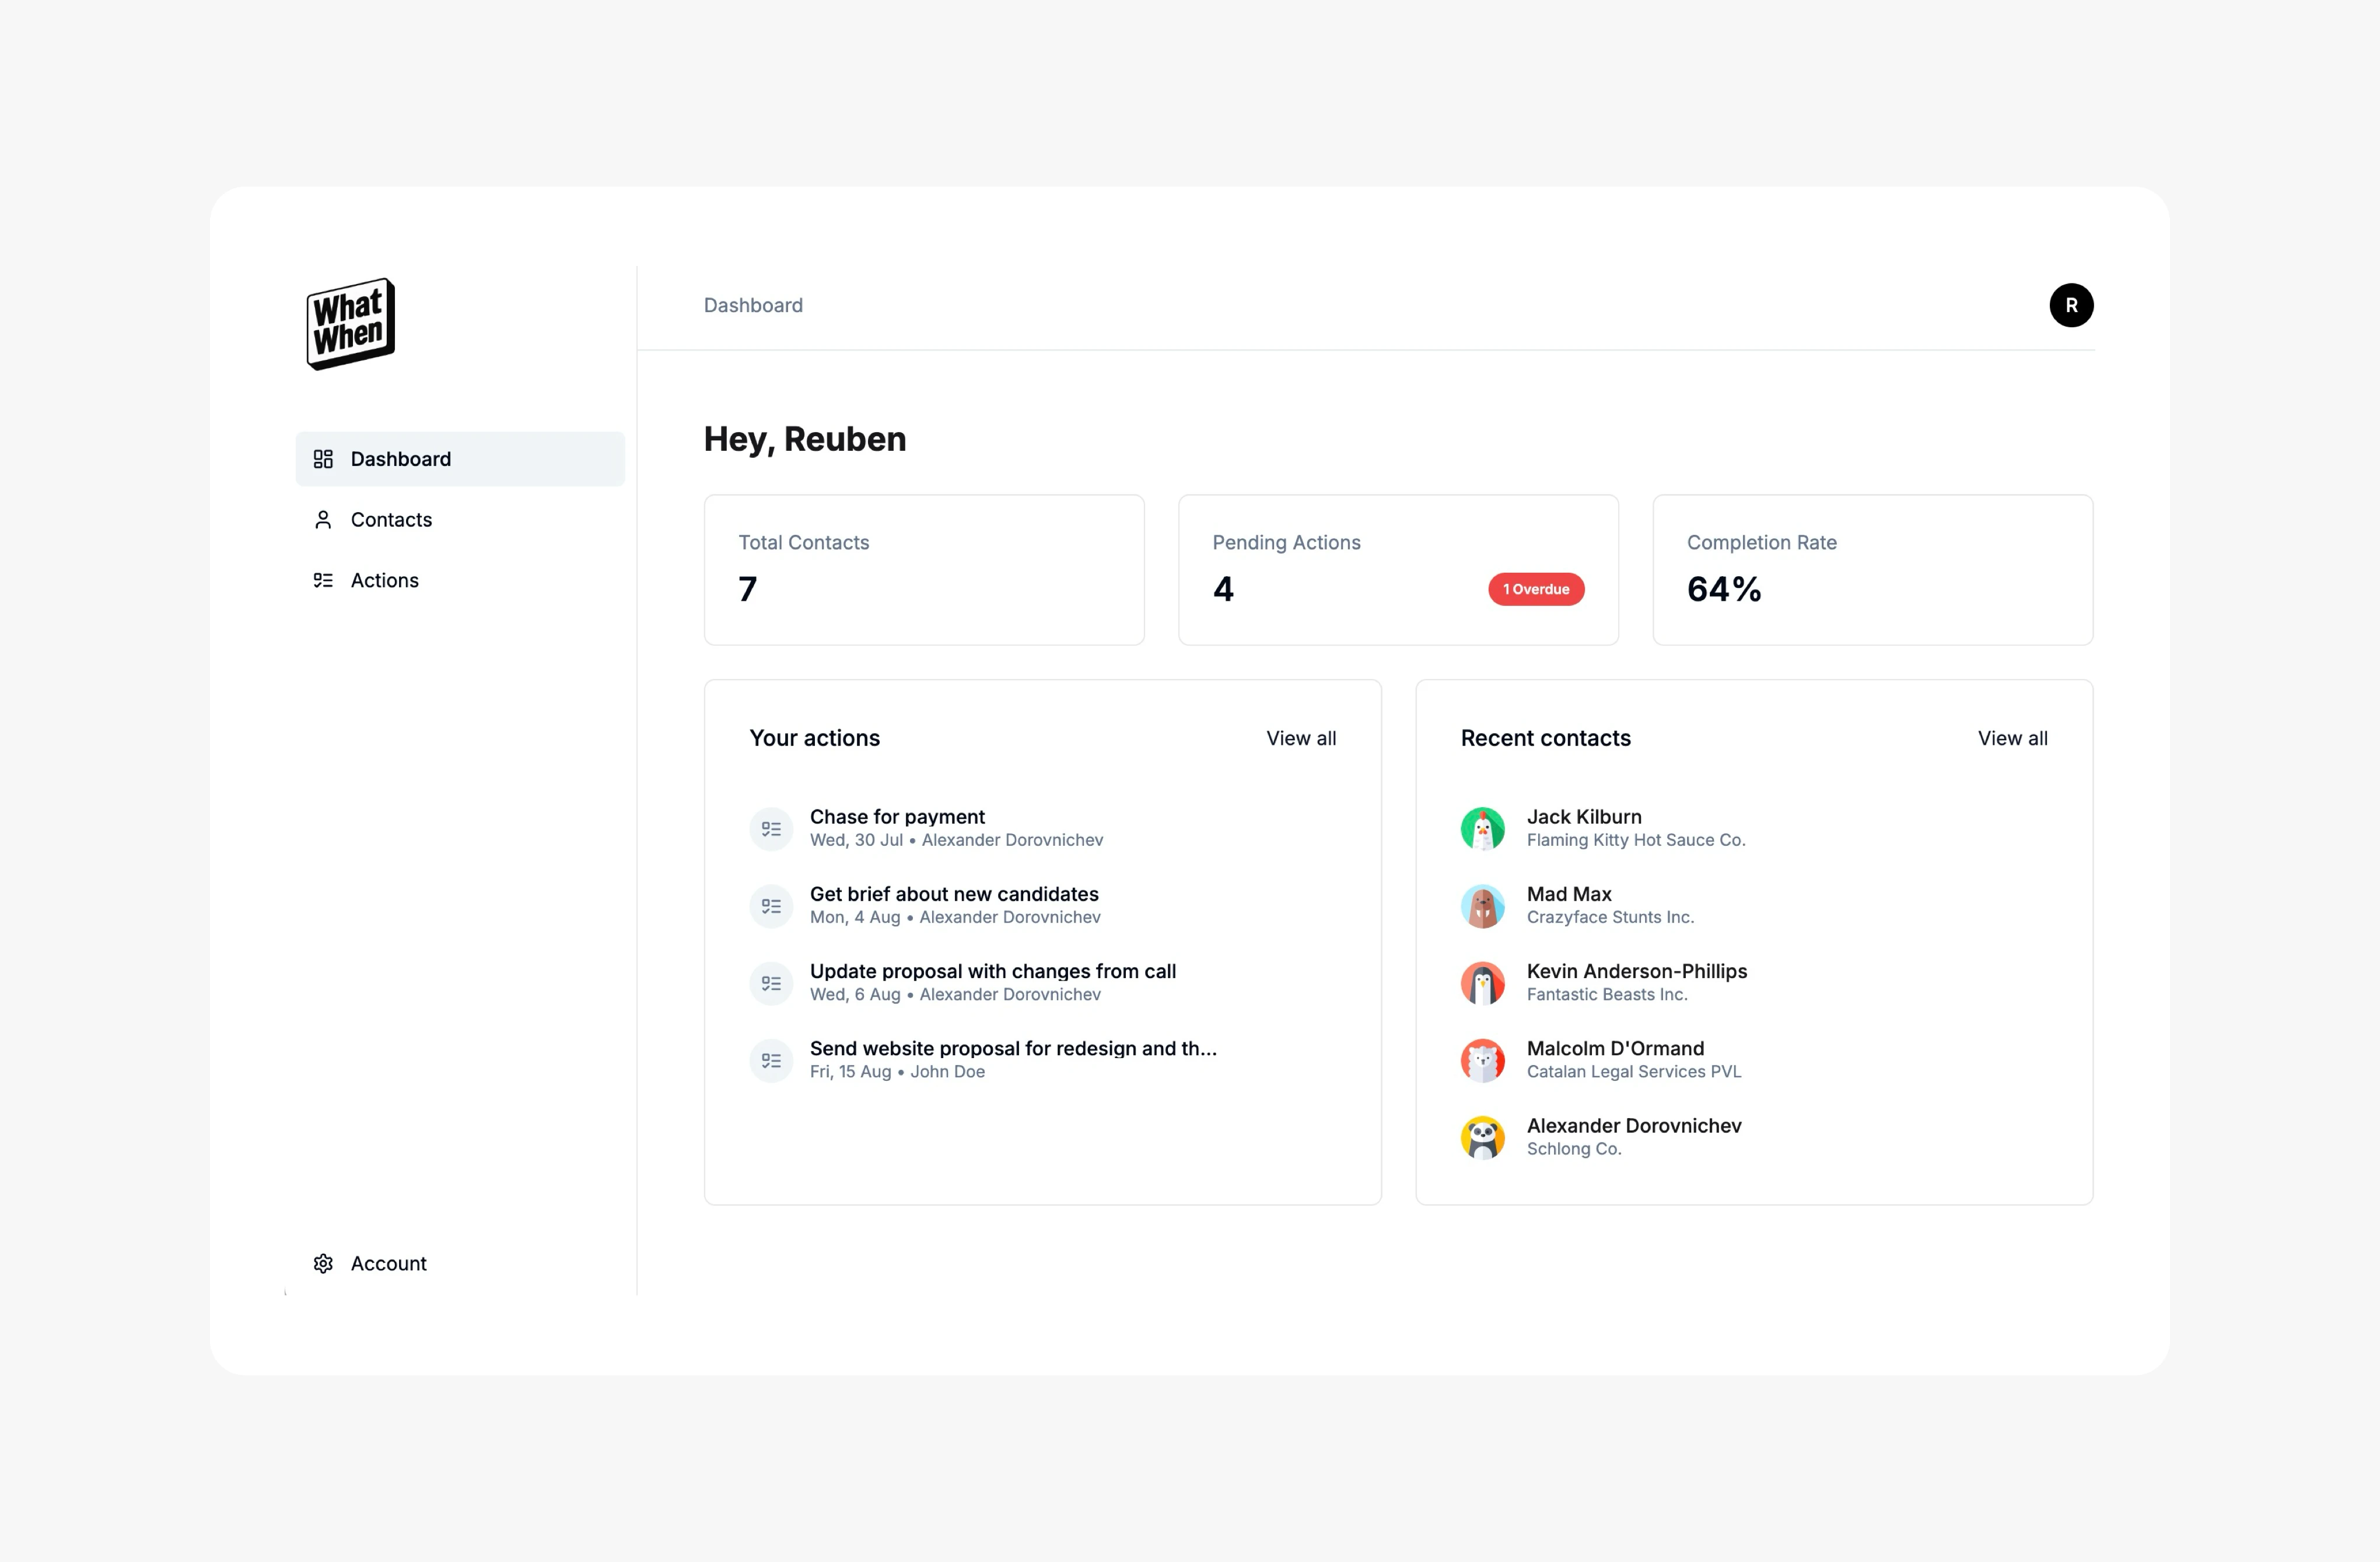Click the WhatWhen logo
Image resolution: width=2380 pixels, height=1562 pixels.
click(x=350, y=323)
